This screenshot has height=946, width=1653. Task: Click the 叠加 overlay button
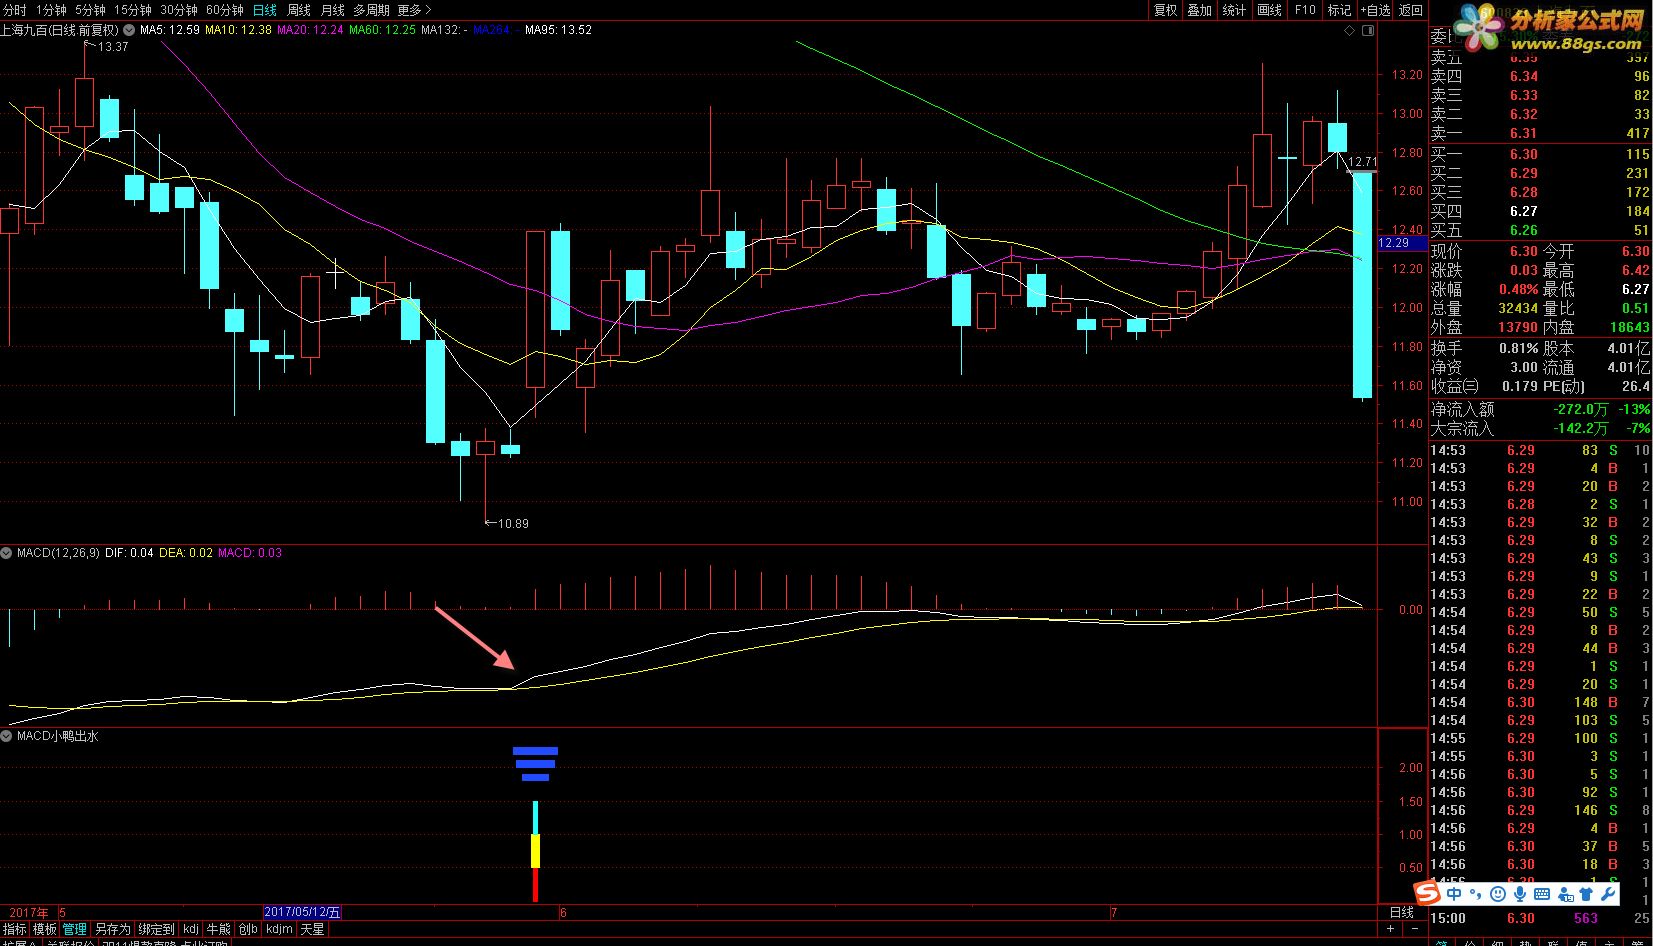coord(1199,10)
